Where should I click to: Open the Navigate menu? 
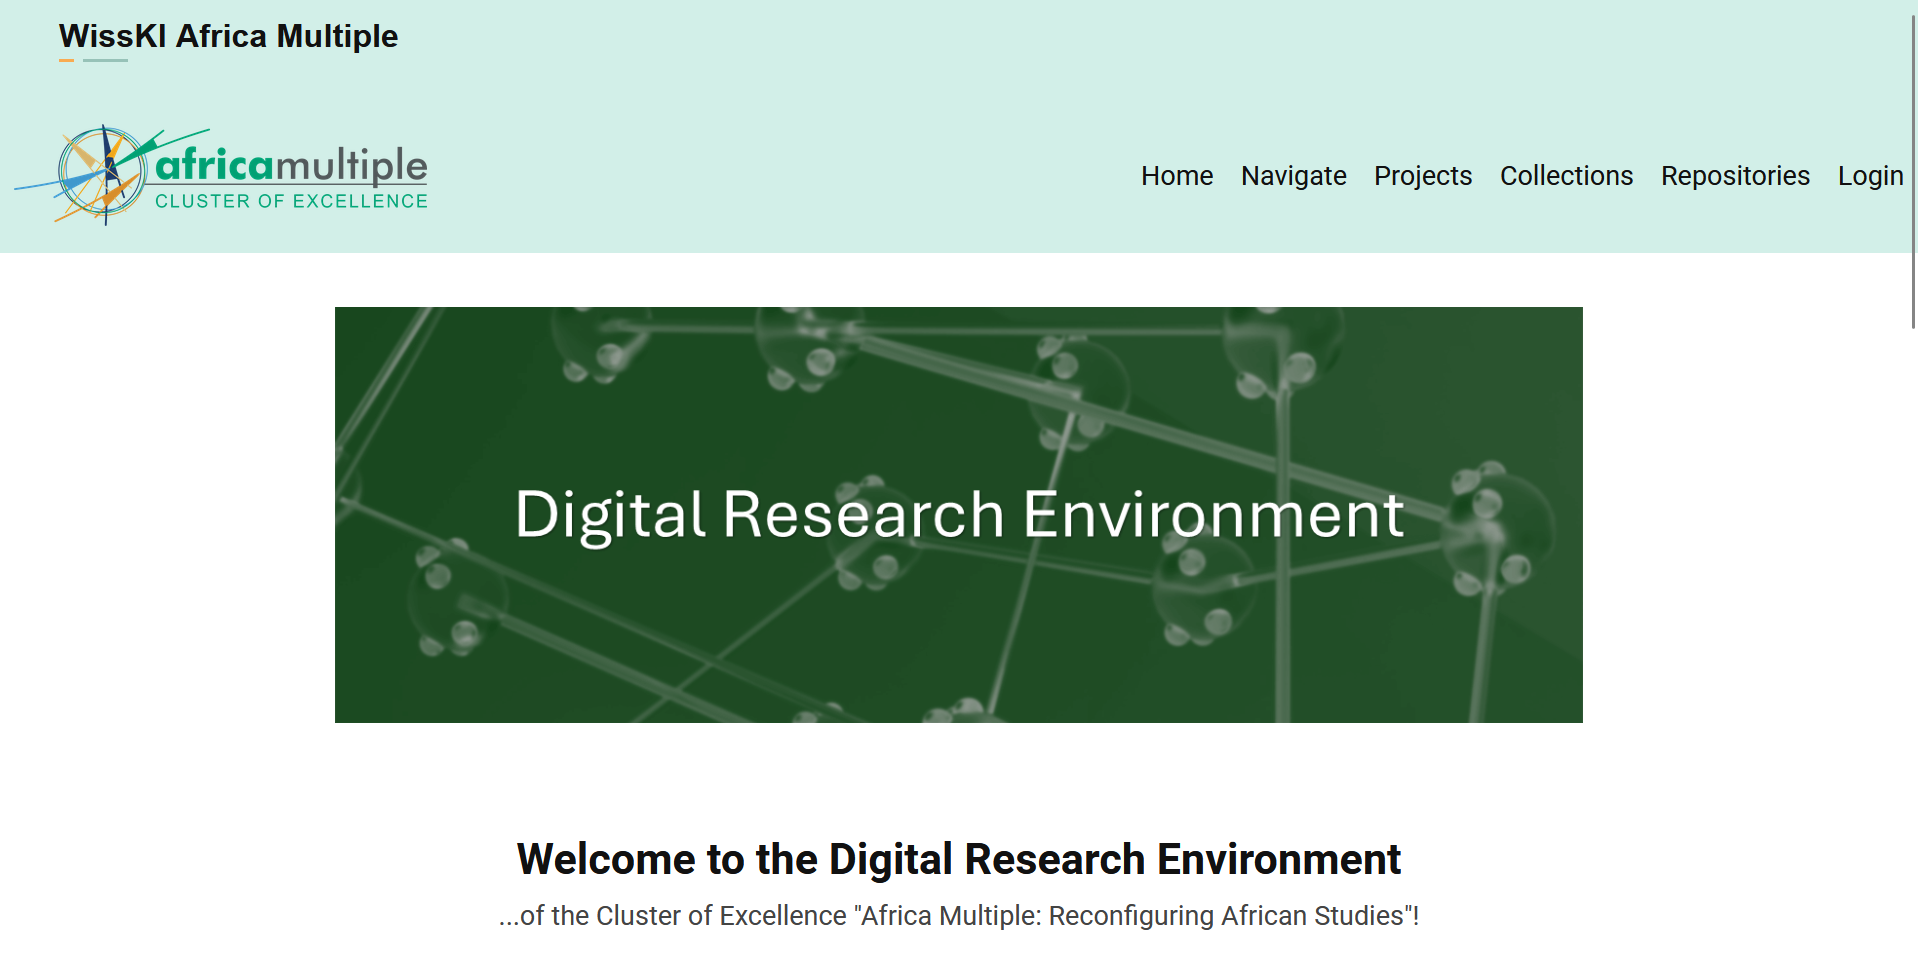tap(1293, 176)
